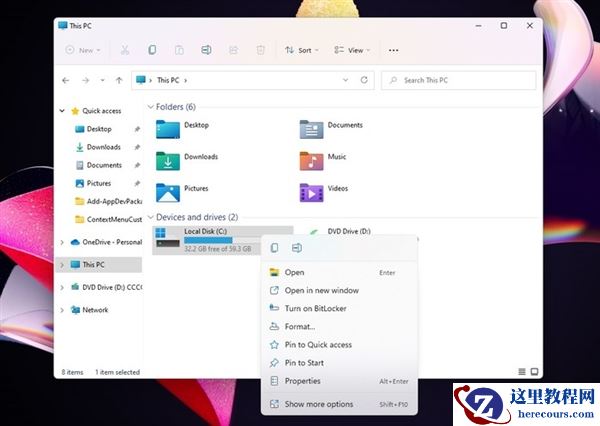Open Desktop in Quick access sidebar
Image resolution: width=600 pixels, height=426 pixels.
(99, 129)
